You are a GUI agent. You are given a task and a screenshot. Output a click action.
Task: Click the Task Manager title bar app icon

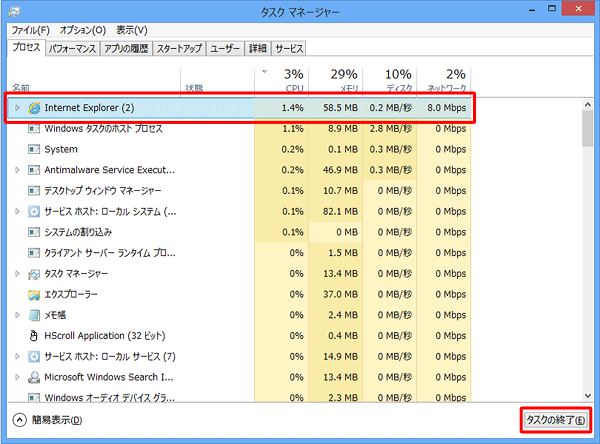coord(14,11)
